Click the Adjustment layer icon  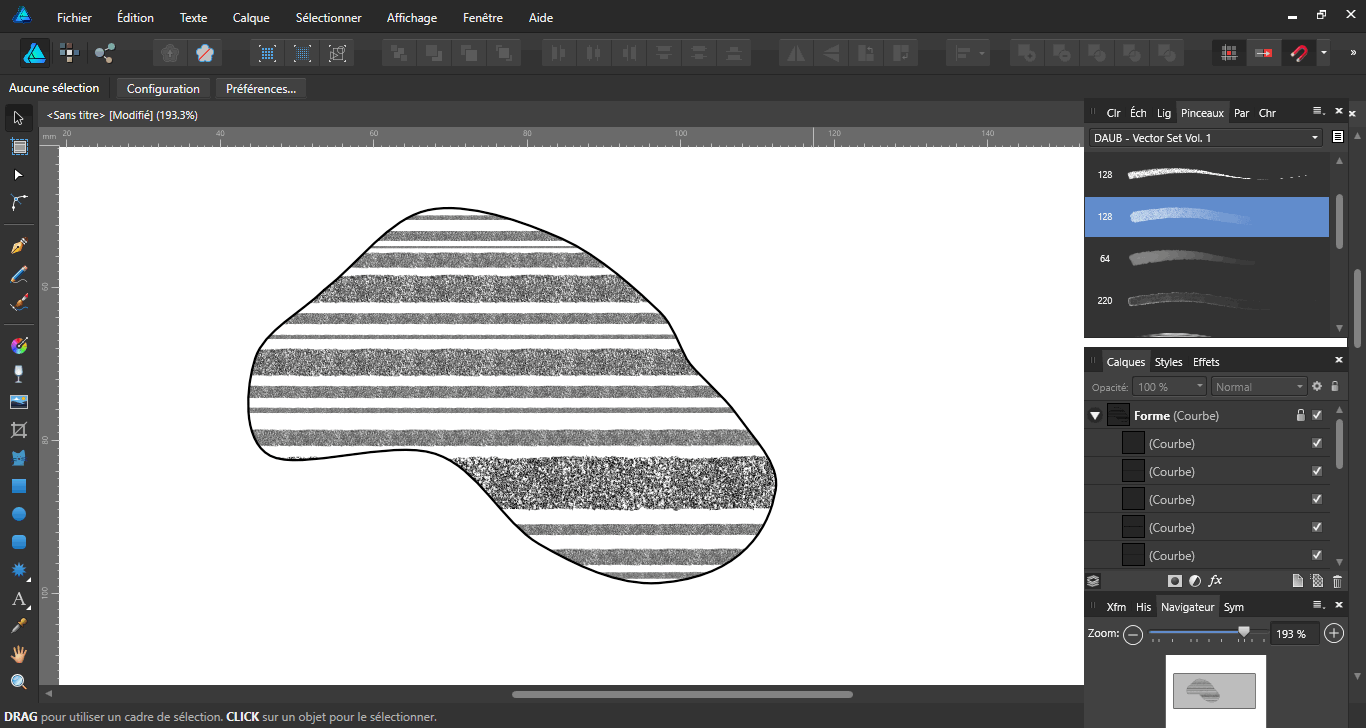[x=1195, y=581]
